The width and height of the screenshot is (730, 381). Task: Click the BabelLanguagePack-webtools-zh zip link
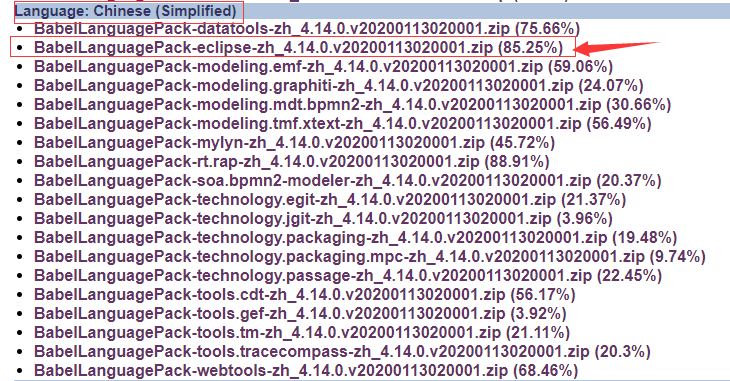(x=271, y=370)
